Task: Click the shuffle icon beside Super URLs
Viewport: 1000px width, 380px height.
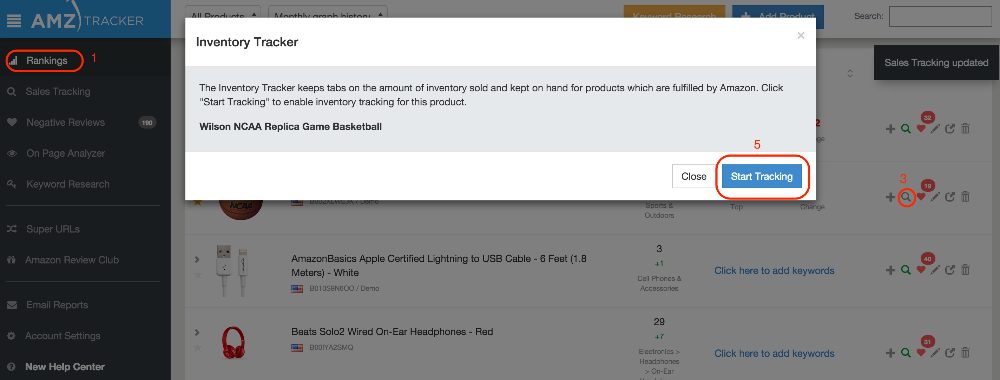Action: (x=11, y=229)
